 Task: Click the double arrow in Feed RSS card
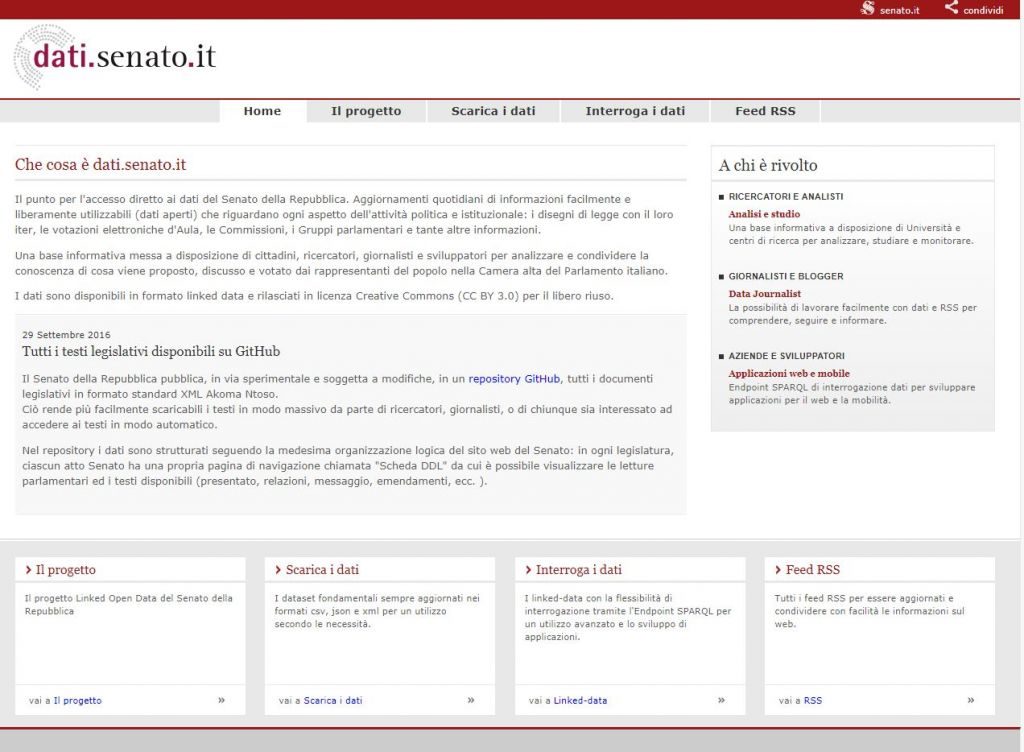point(970,700)
